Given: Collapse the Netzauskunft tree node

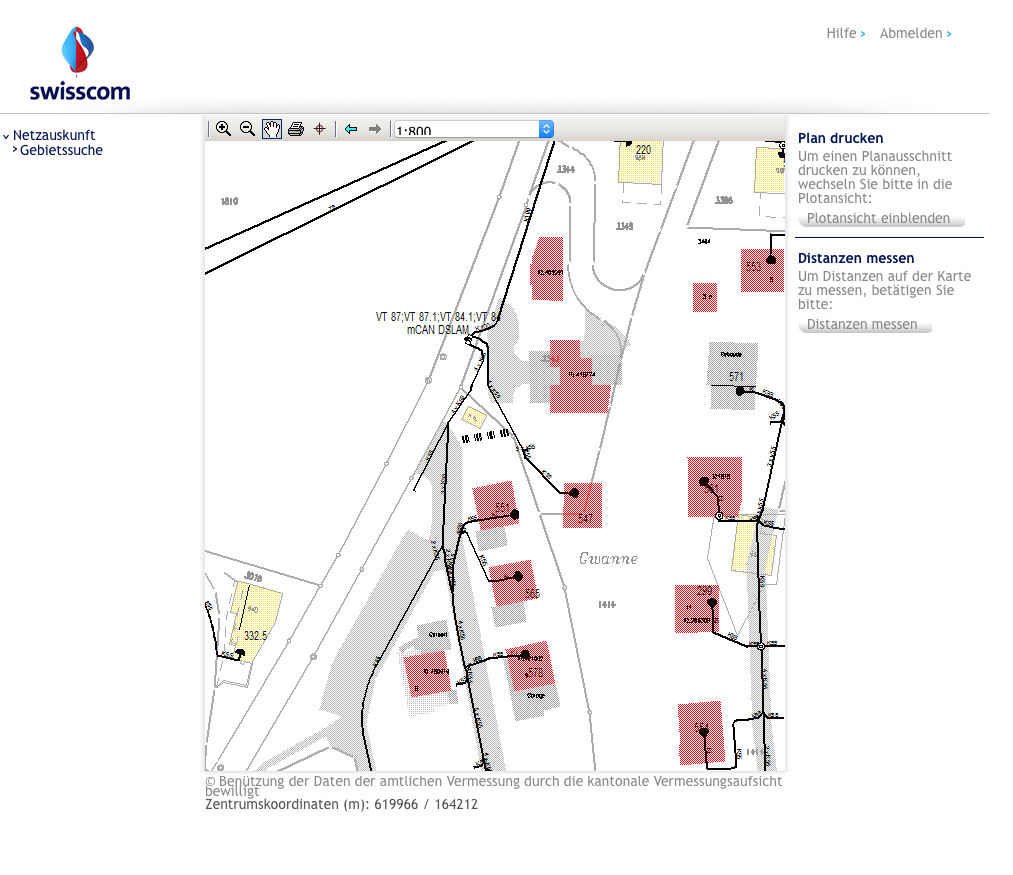Looking at the screenshot, I should click(6, 136).
